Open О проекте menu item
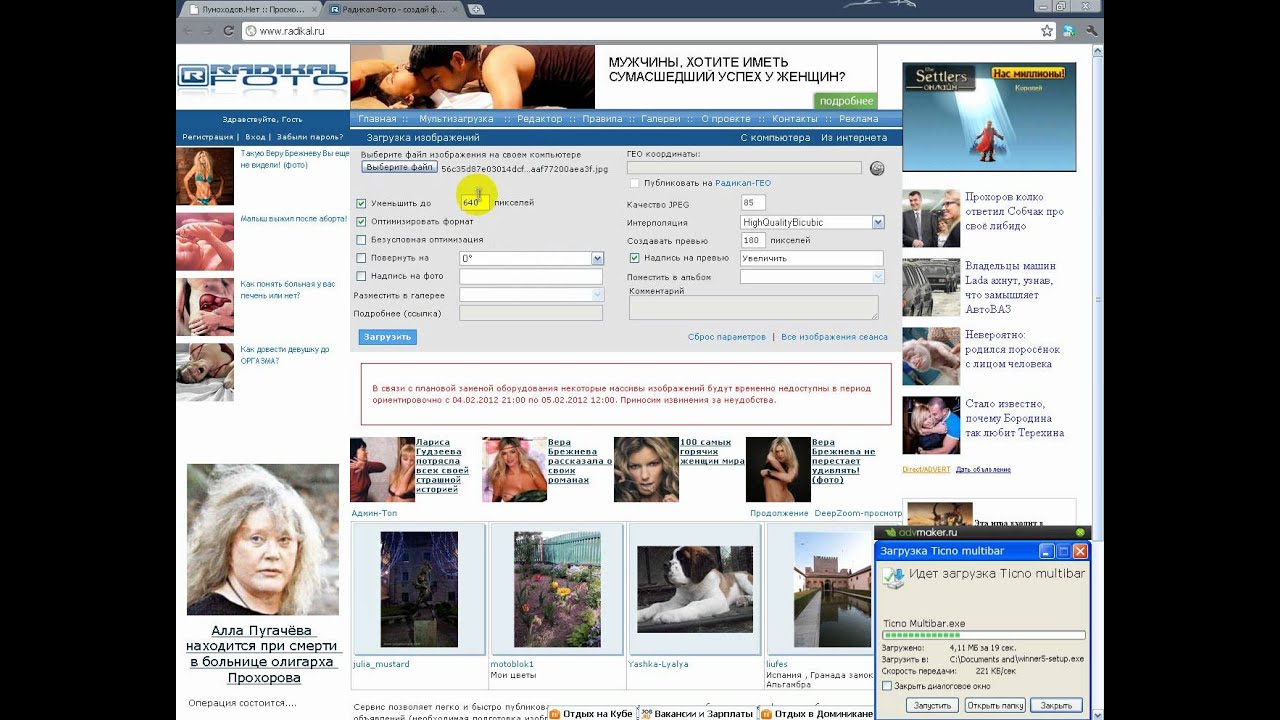Screen dimensions: 1280x720 pyautogui.click(x=726, y=118)
